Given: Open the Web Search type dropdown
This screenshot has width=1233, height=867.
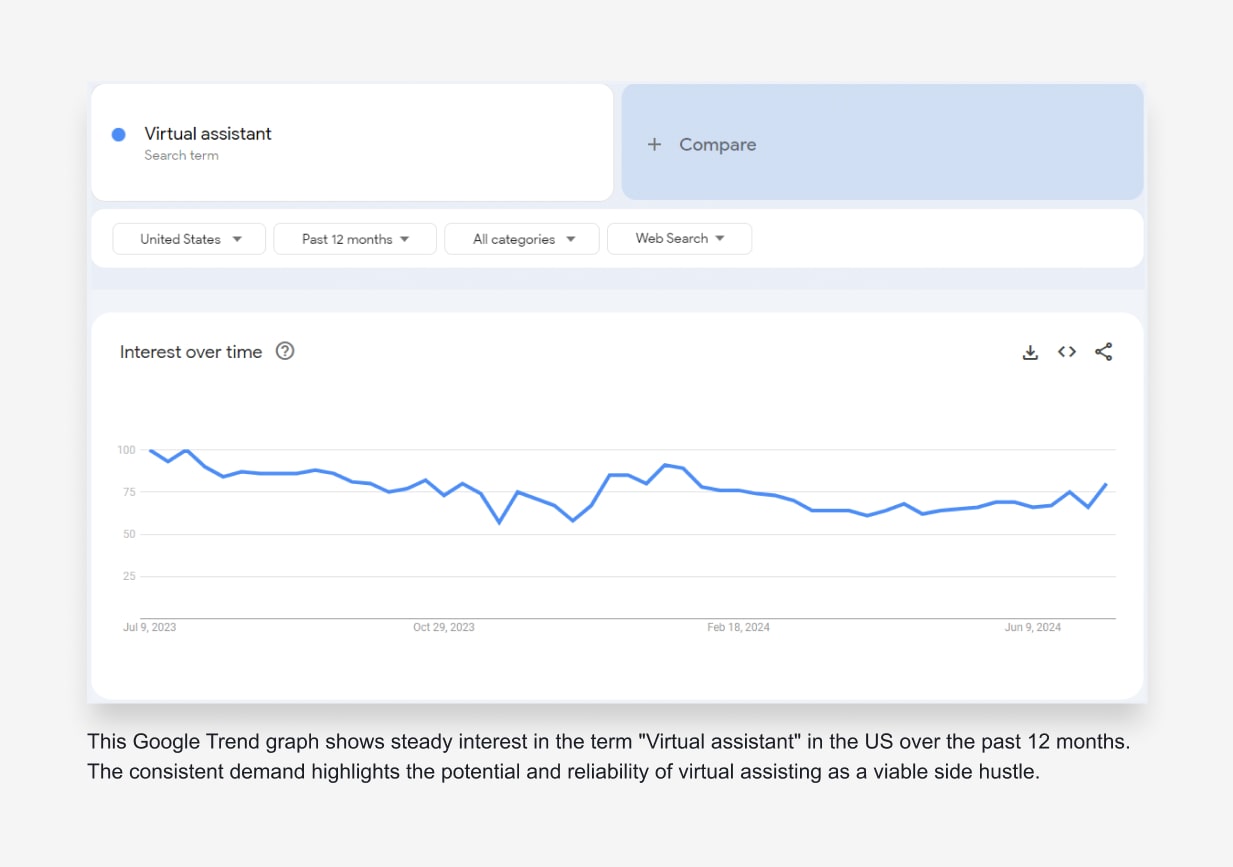Looking at the screenshot, I should [679, 238].
